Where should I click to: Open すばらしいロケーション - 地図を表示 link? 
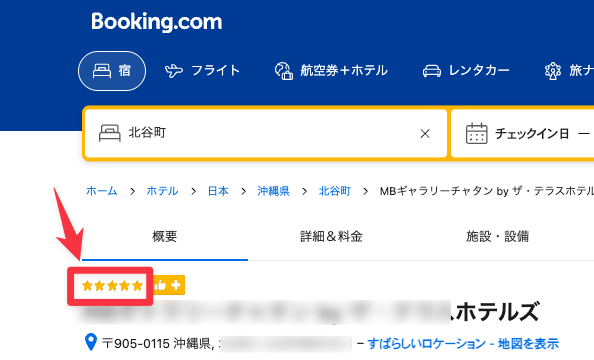[463, 344]
